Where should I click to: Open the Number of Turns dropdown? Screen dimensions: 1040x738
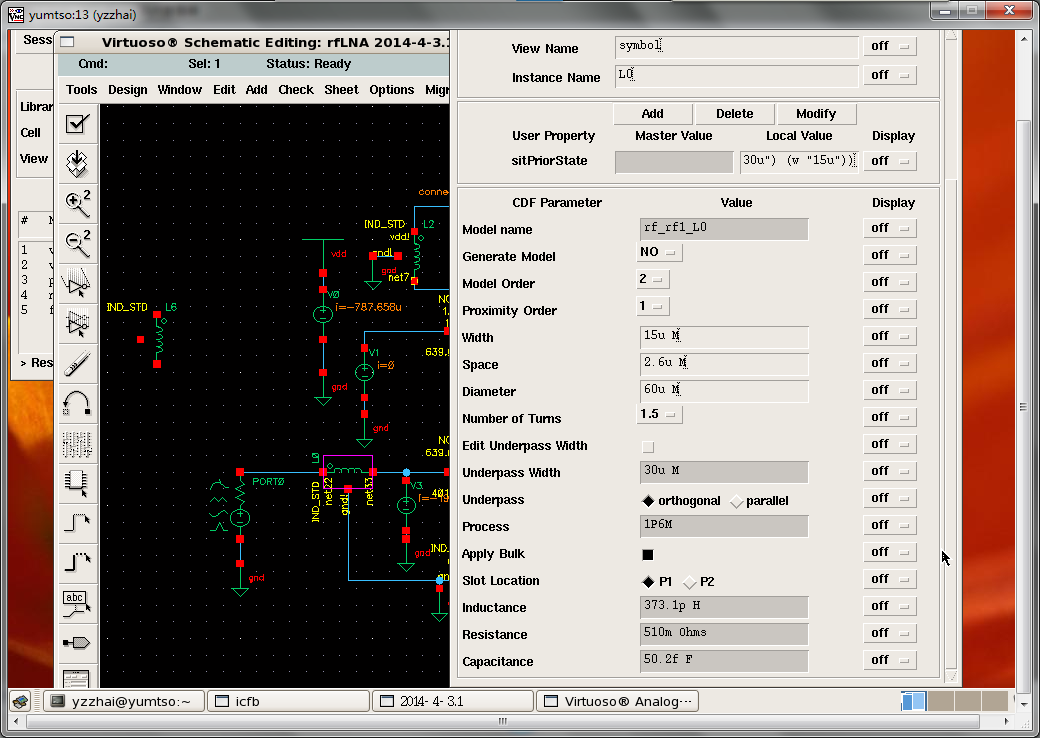click(x=661, y=414)
